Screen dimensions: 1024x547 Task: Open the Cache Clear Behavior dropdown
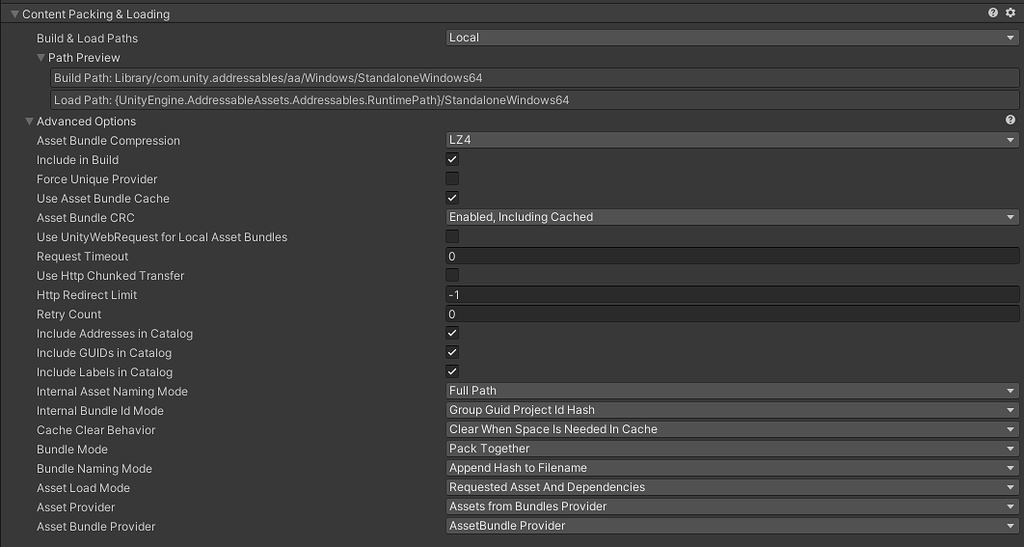(x=732, y=430)
